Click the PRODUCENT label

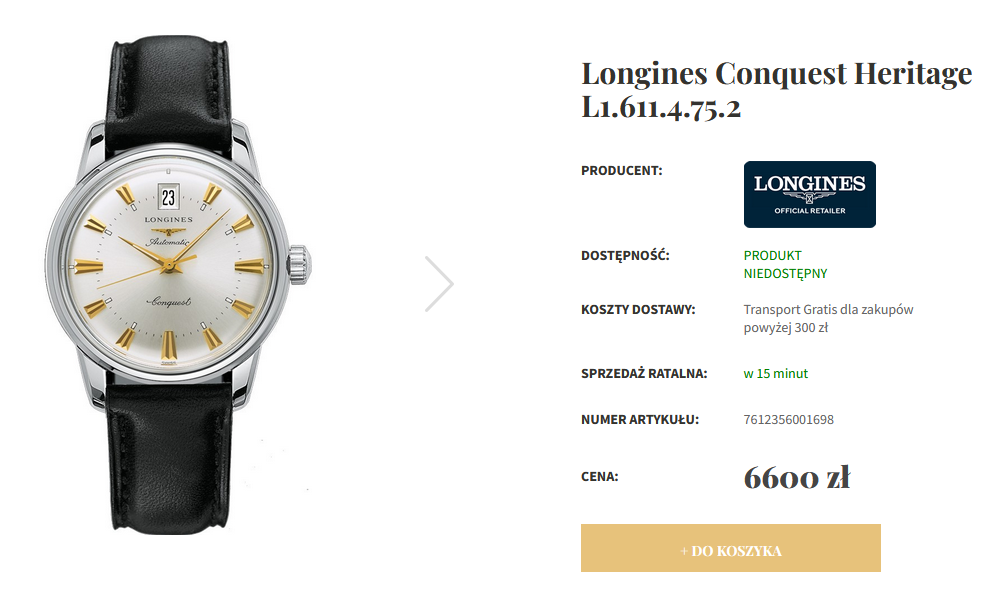click(622, 171)
